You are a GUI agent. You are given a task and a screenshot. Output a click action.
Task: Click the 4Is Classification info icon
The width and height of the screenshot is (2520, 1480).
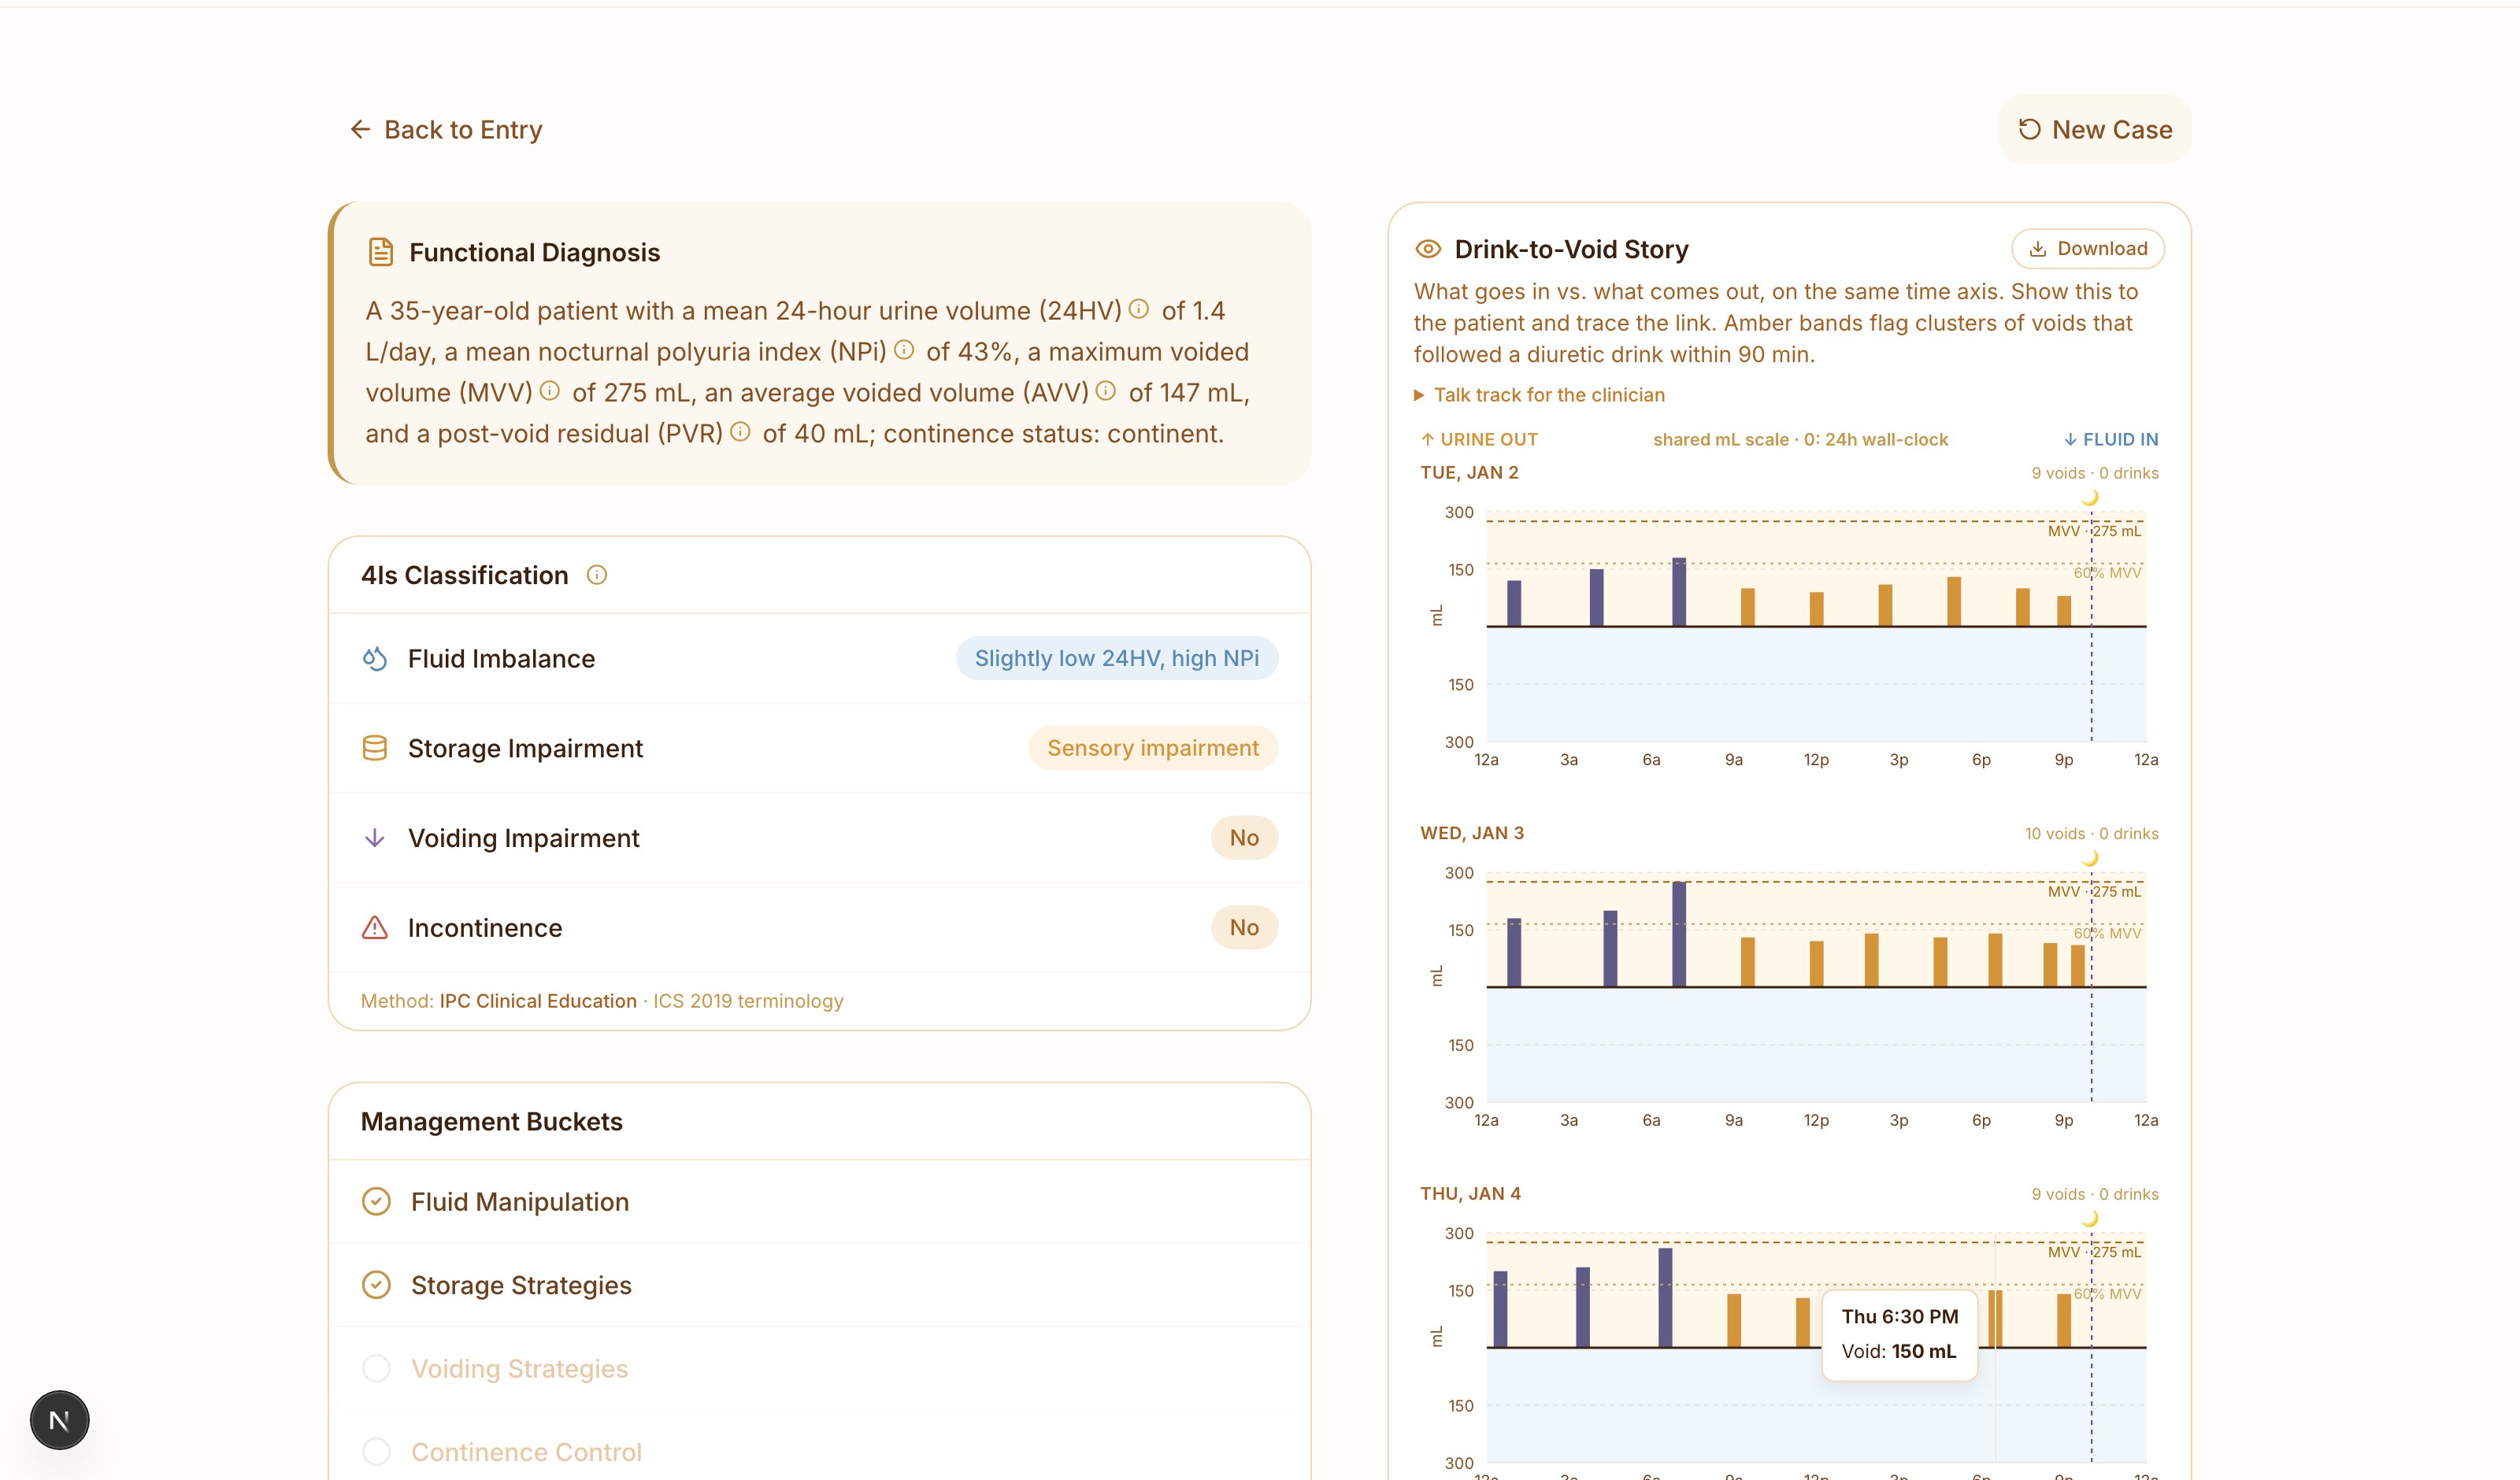tap(597, 575)
